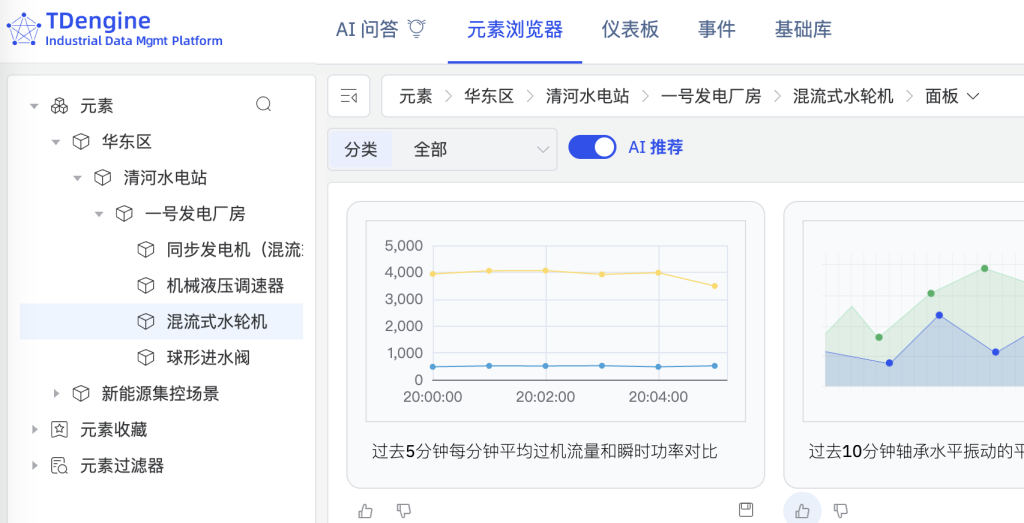Switch to the 仪表板 tab
1024x523 pixels.
pos(630,29)
